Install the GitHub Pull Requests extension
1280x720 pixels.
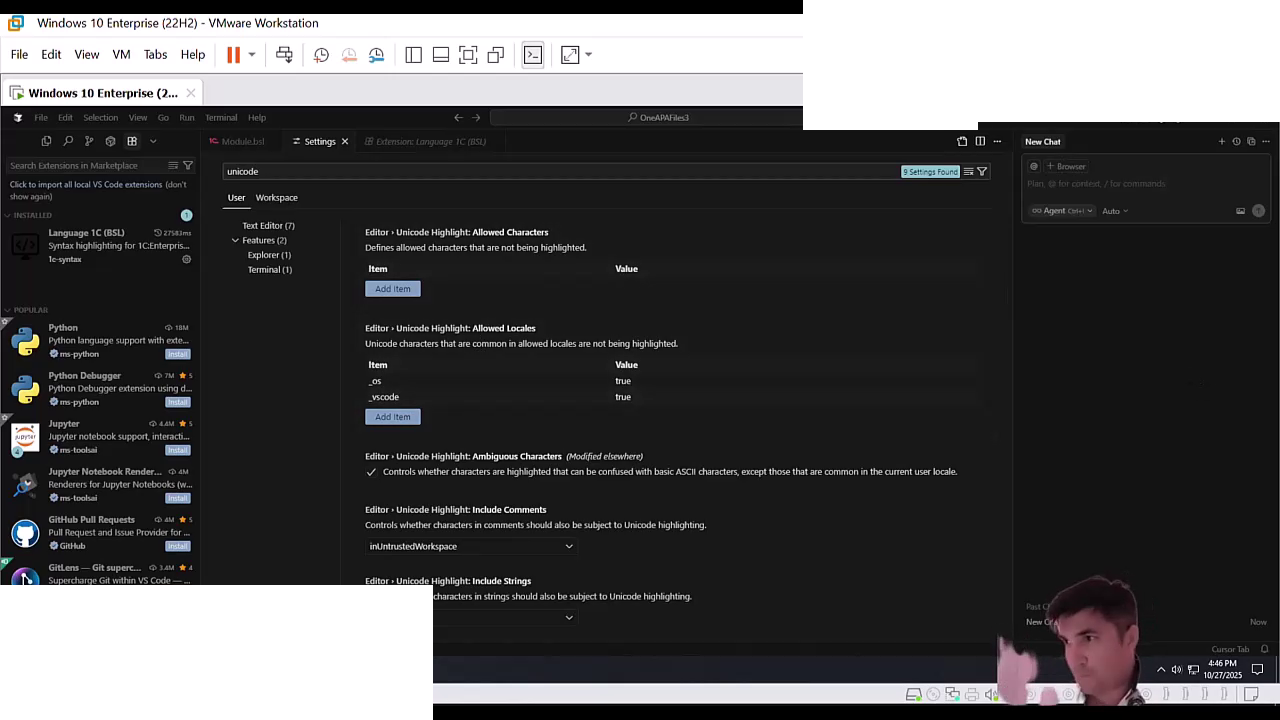178,546
